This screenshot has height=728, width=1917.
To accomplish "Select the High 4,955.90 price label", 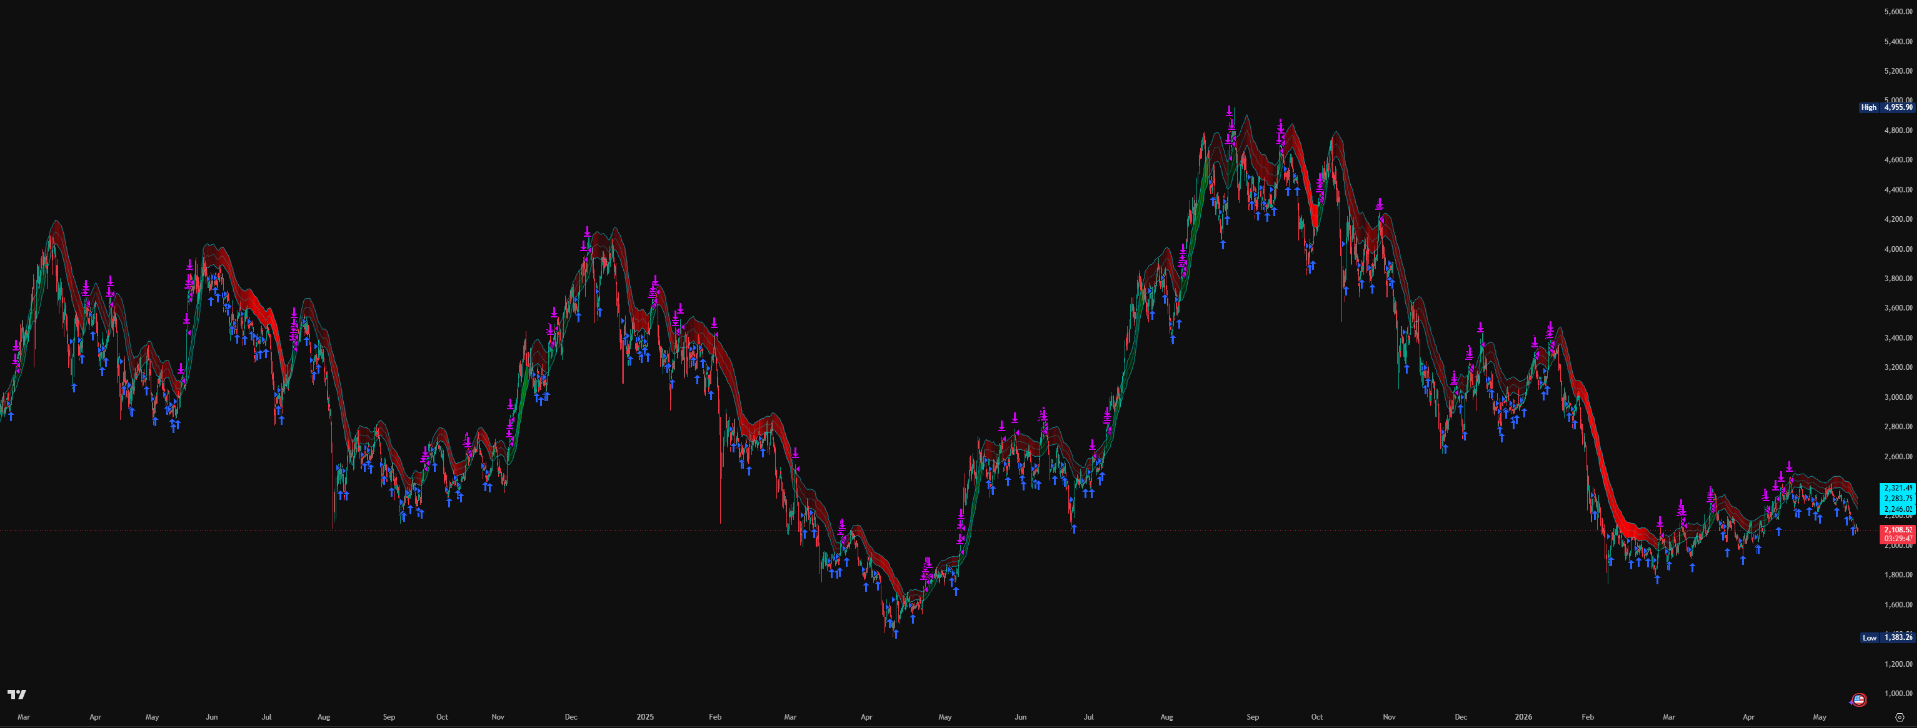I will [x=1886, y=107].
